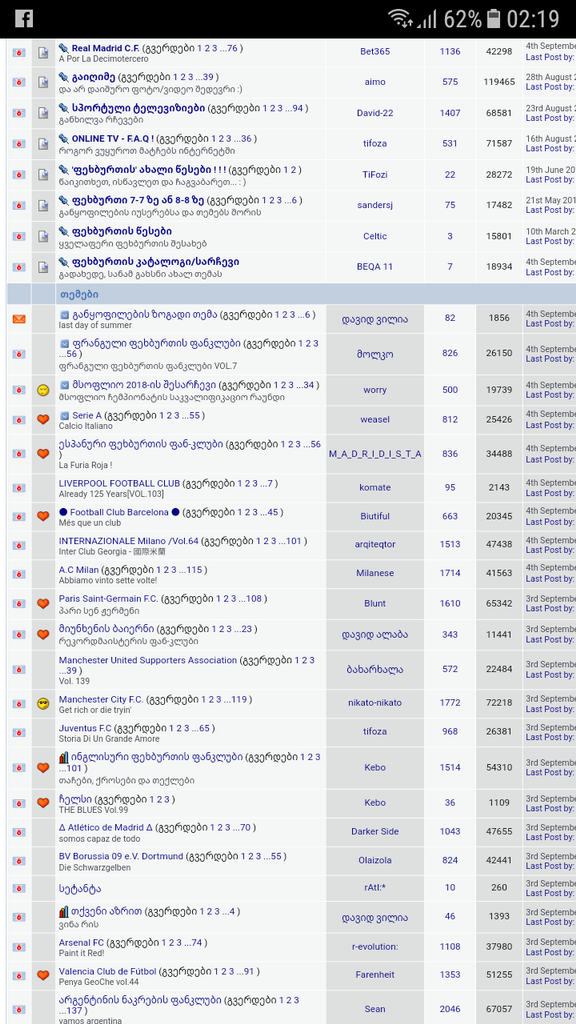576x1024 pixels.
Task: Click the heart icon beside Valencia Club de Fútbol
Action: 43,975
